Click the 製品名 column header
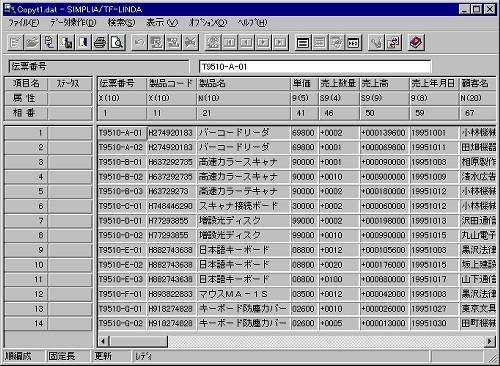 [x=244, y=83]
